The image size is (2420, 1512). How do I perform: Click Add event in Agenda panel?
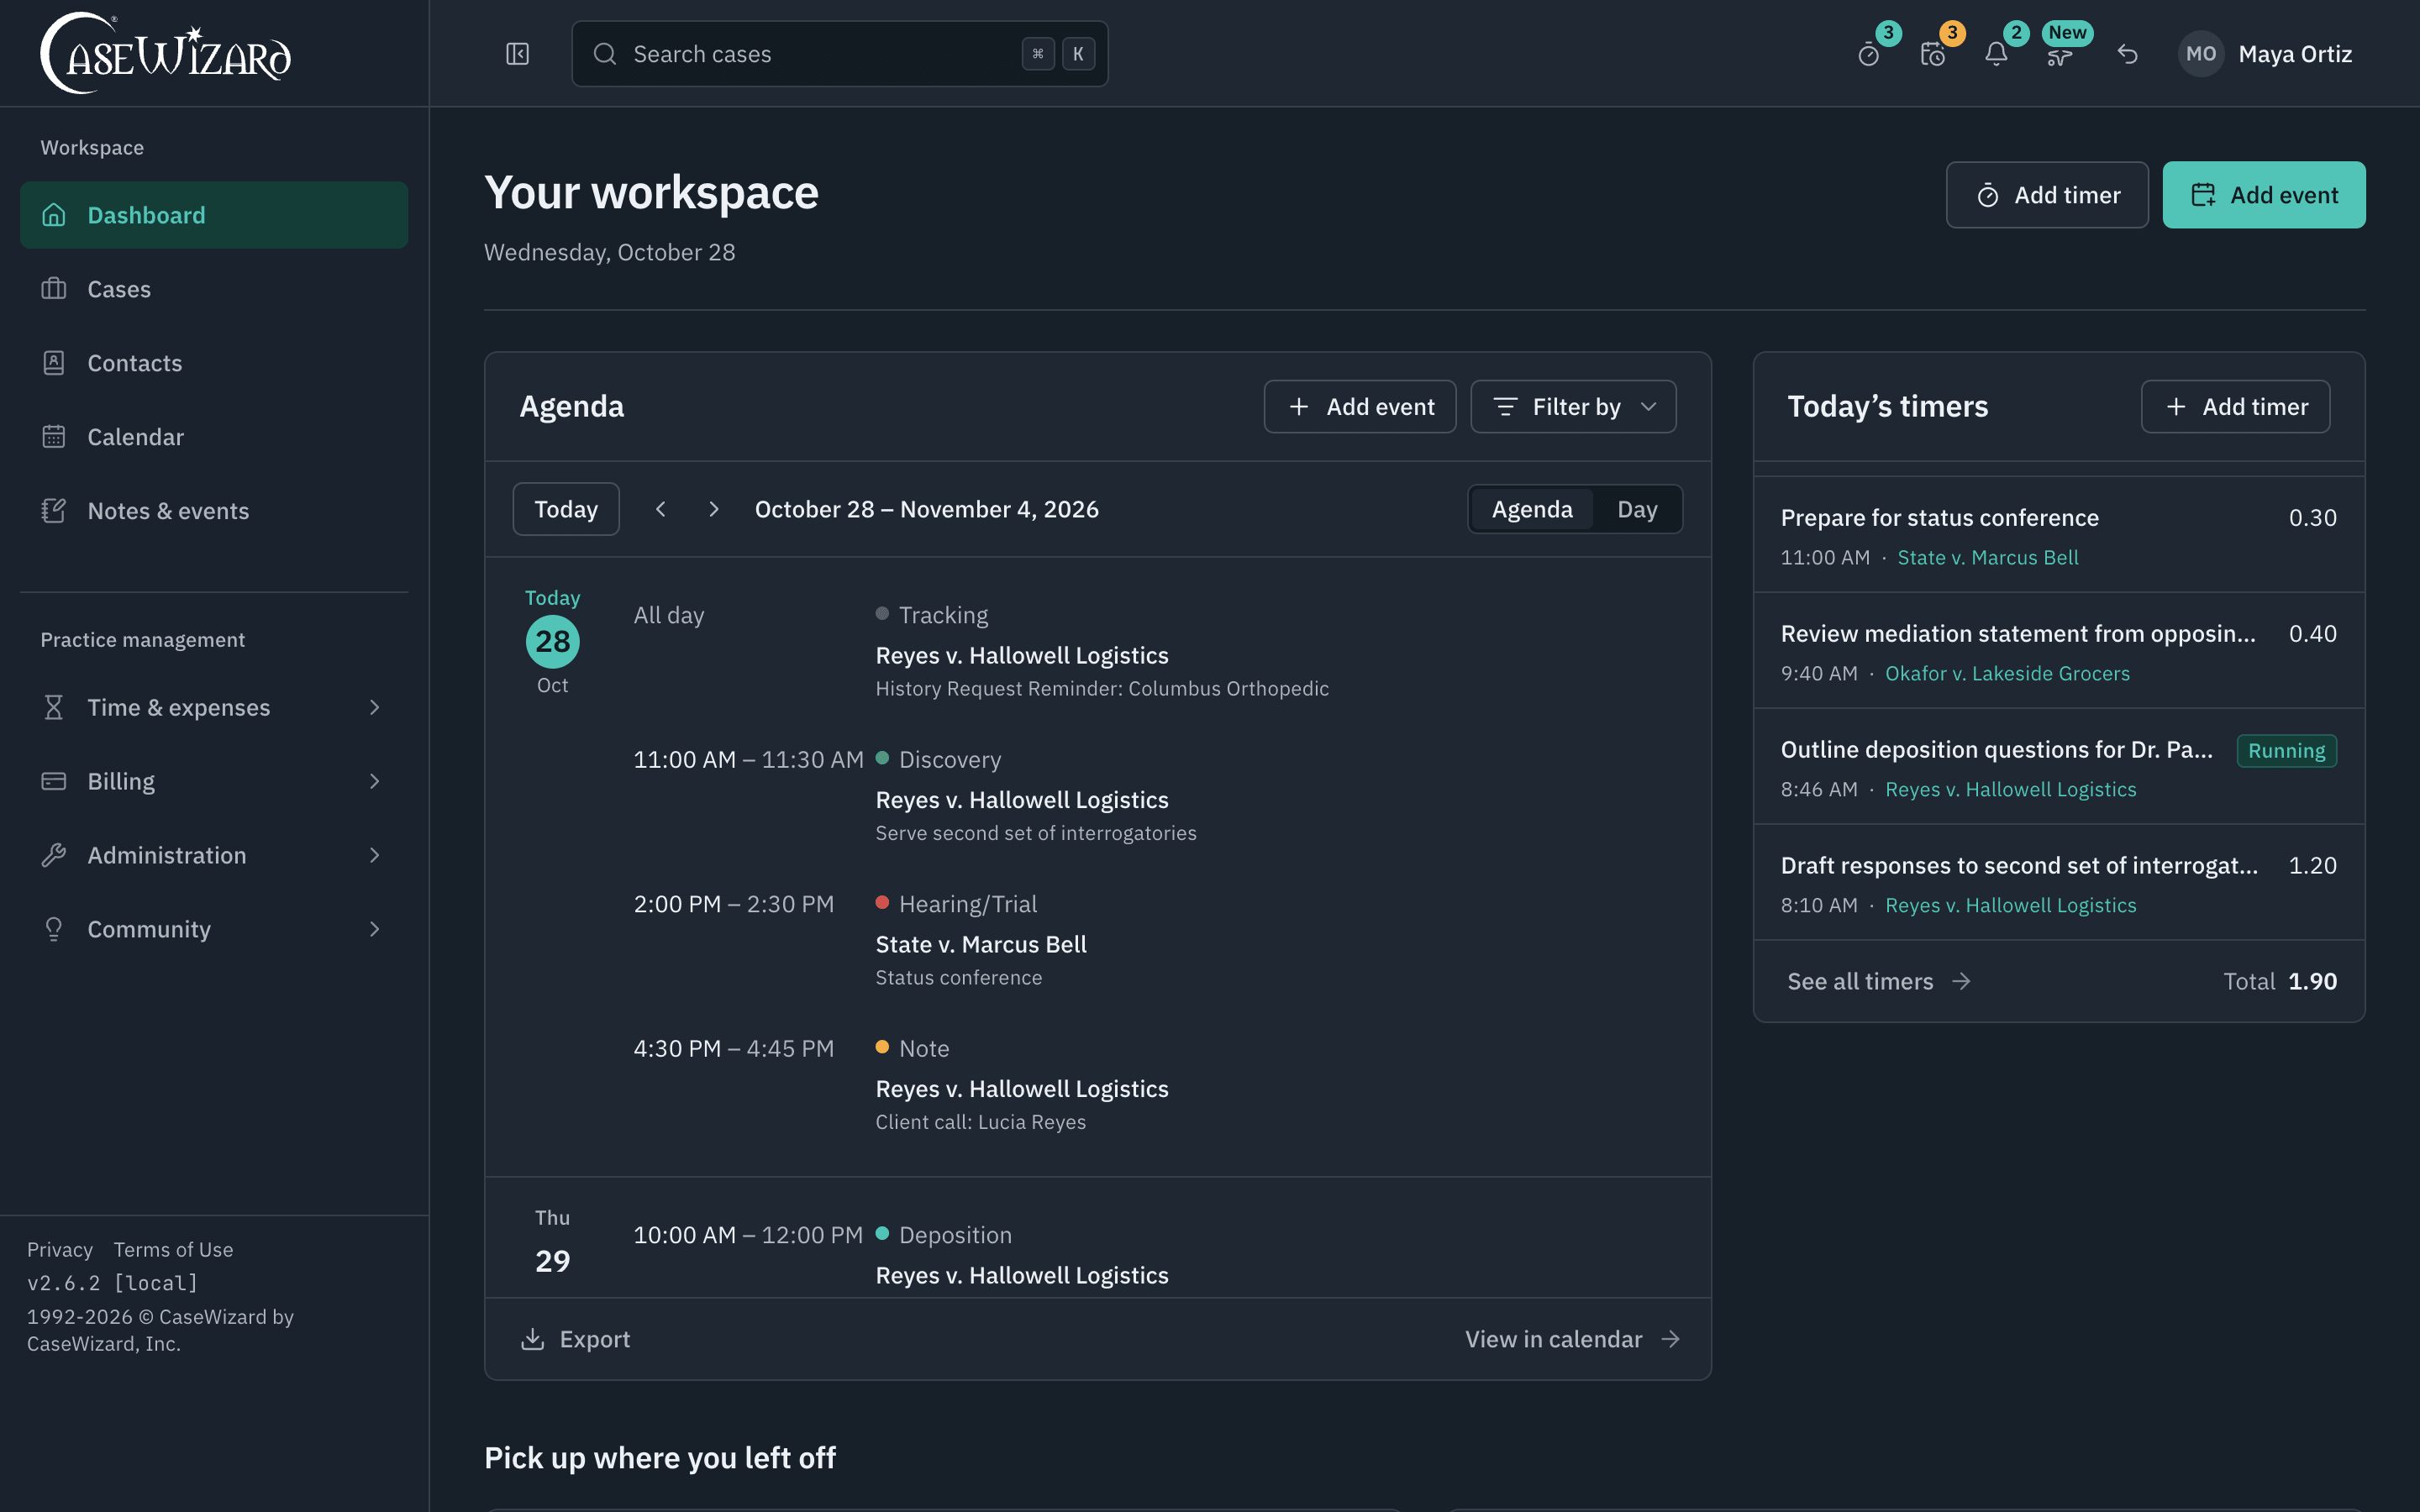click(x=1360, y=406)
